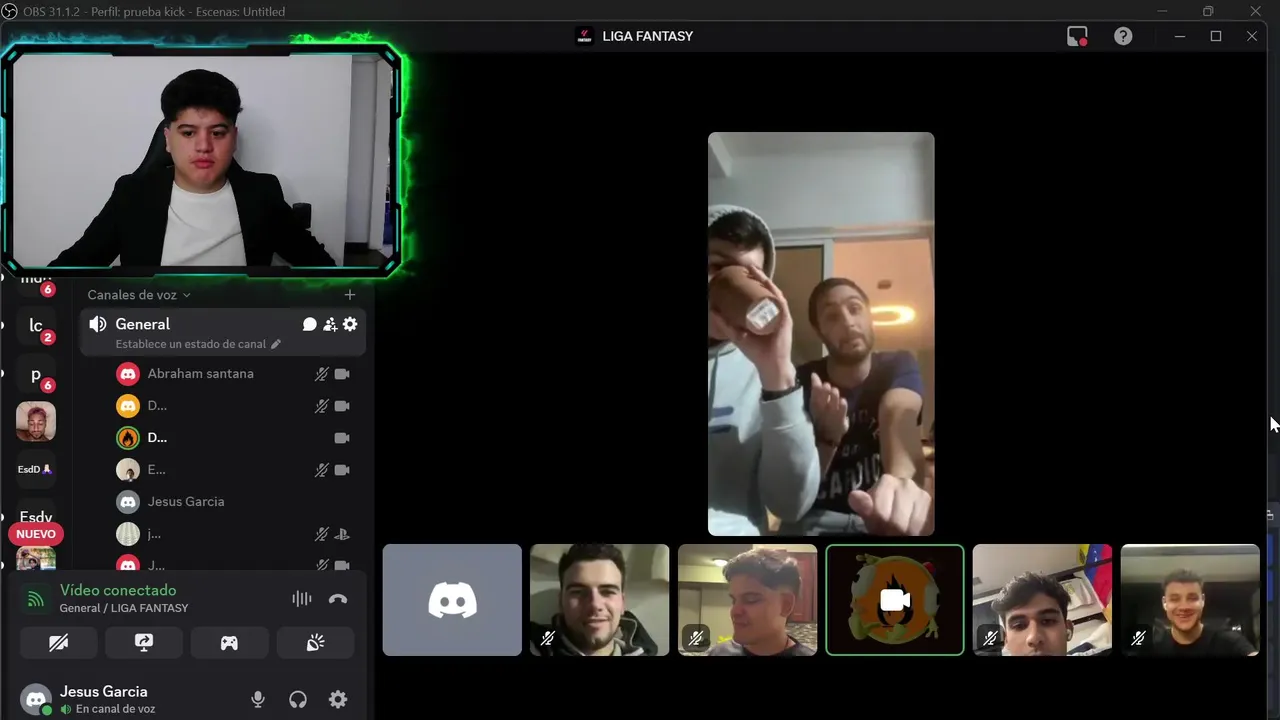
Task: Click Jesus Garcia user avatar in bottom panel
Action: click(37, 700)
